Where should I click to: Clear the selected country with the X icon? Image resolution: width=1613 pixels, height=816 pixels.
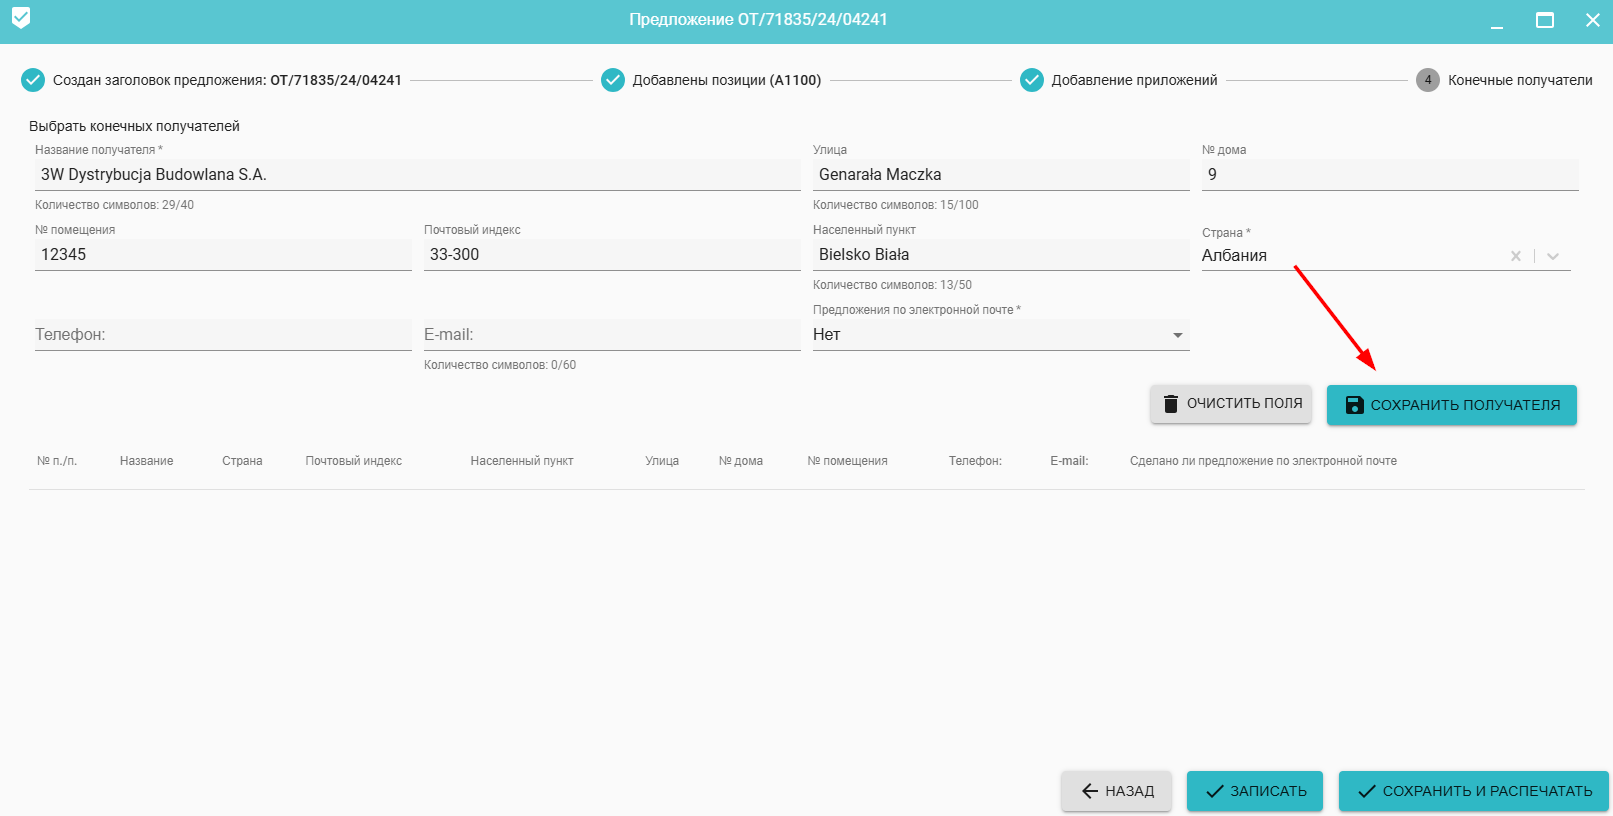(1516, 256)
